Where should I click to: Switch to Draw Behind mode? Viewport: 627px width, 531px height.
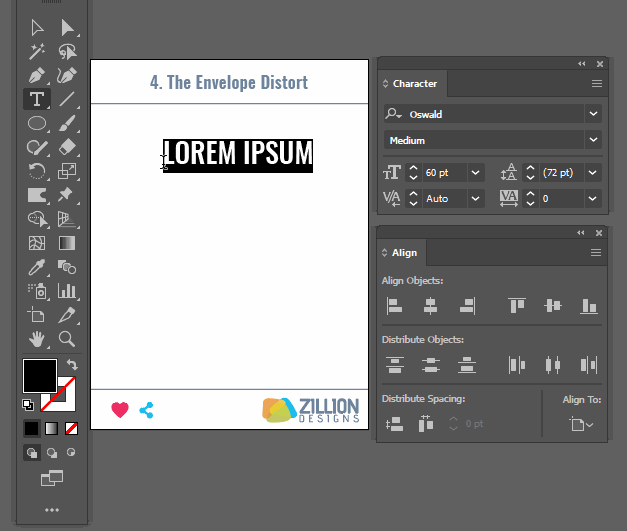point(52,453)
